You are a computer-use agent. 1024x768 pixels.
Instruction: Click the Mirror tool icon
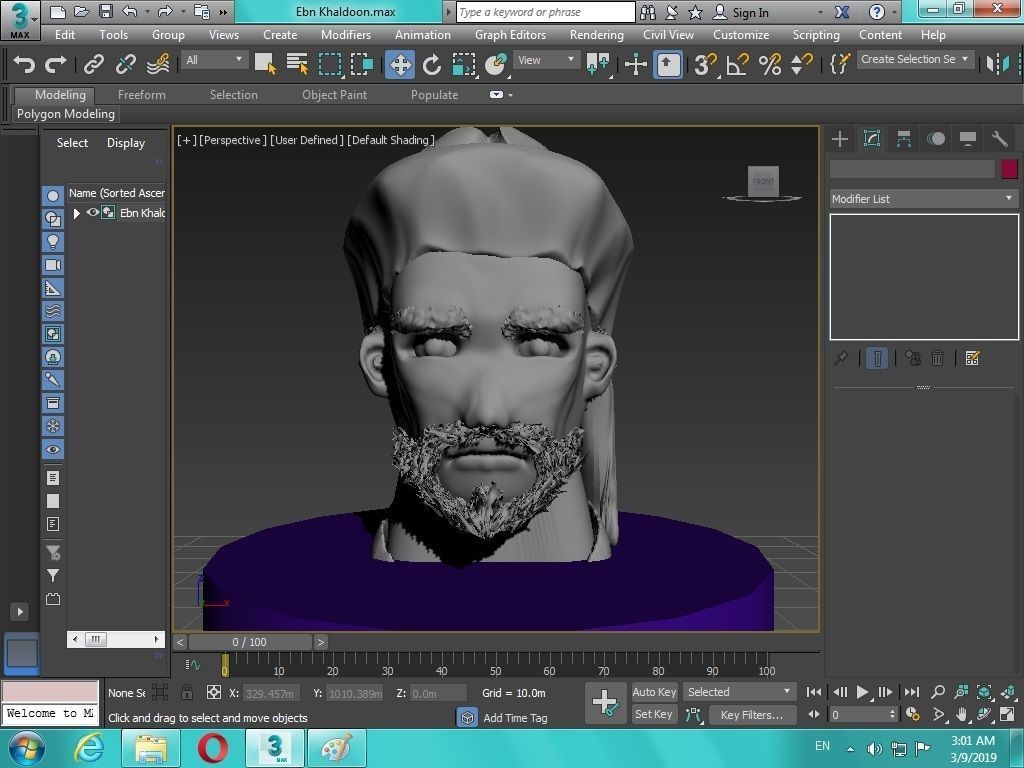click(998, 64)
